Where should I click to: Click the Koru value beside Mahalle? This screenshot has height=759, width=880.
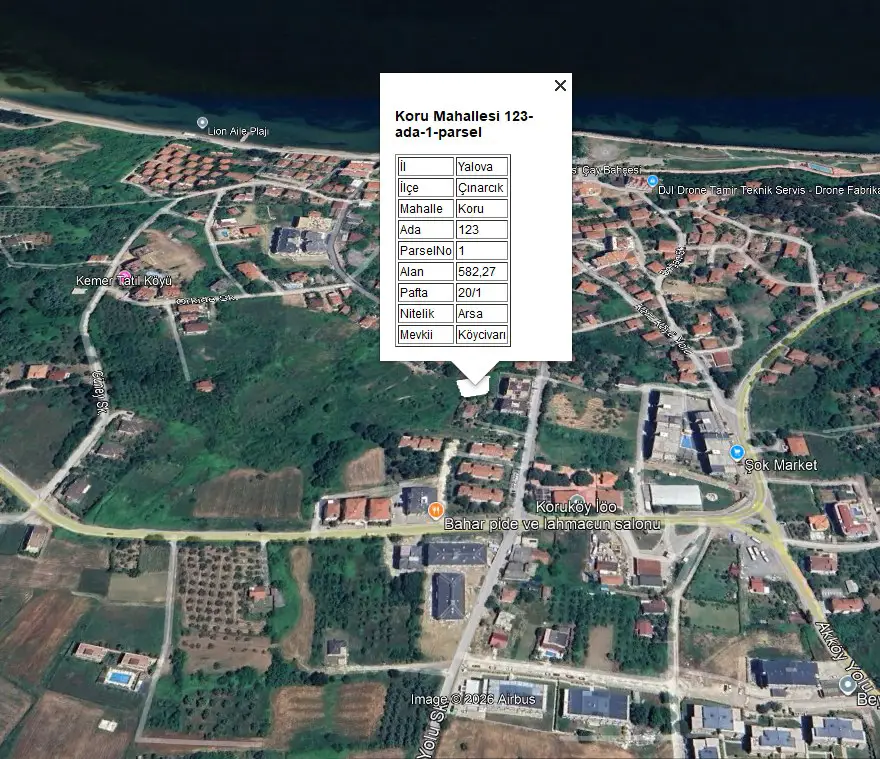coord(482,208)
